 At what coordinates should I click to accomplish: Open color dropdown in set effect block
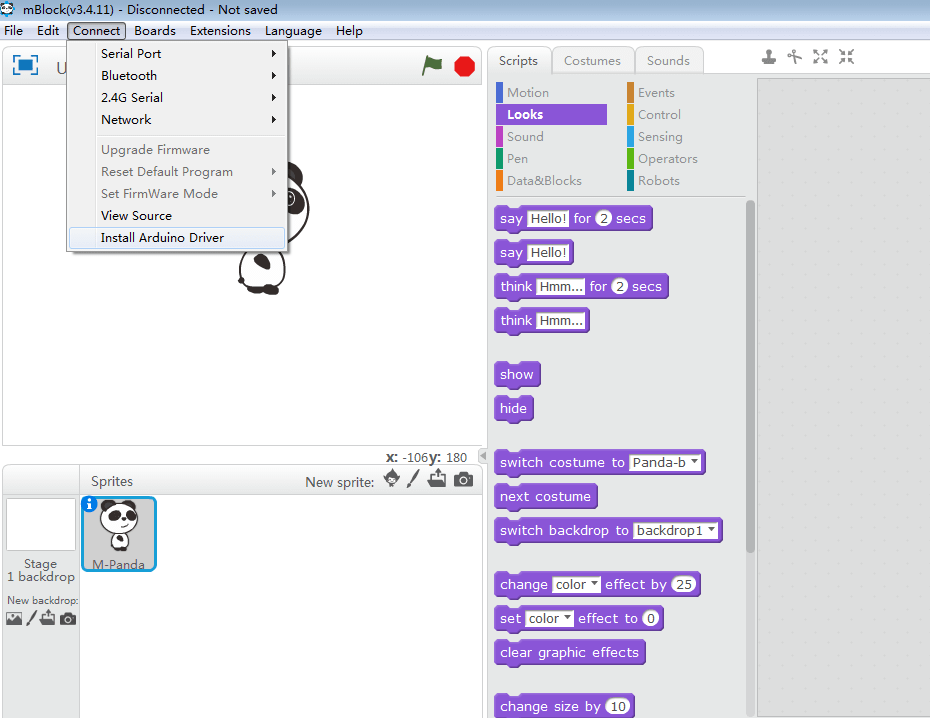[x=550, y=618]
